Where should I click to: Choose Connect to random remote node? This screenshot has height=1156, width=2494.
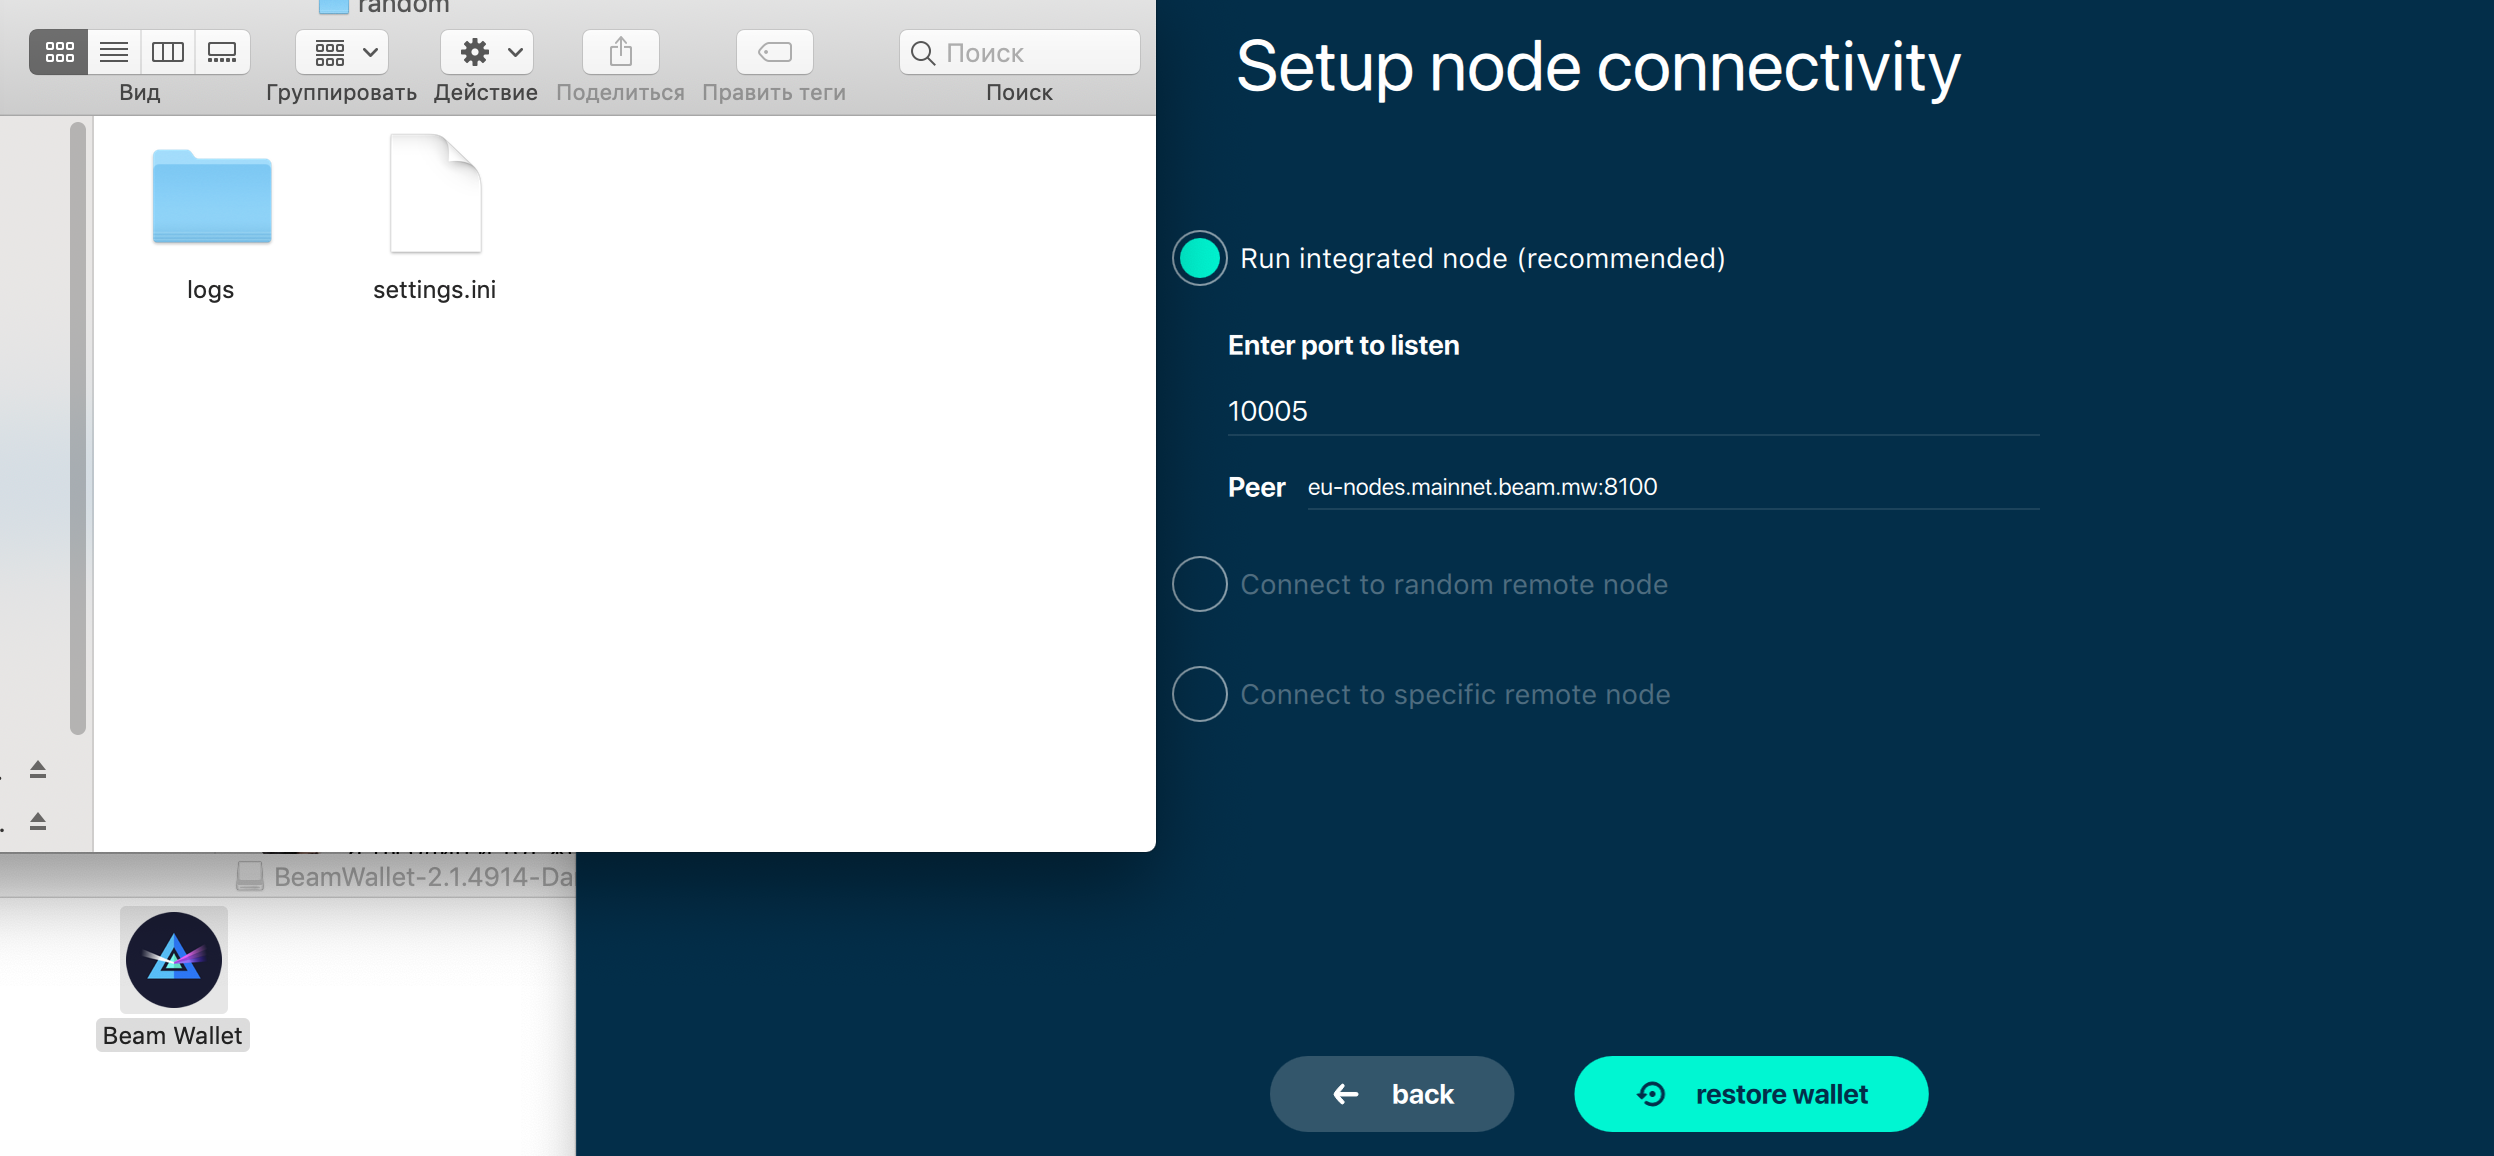pos(1199,584)
